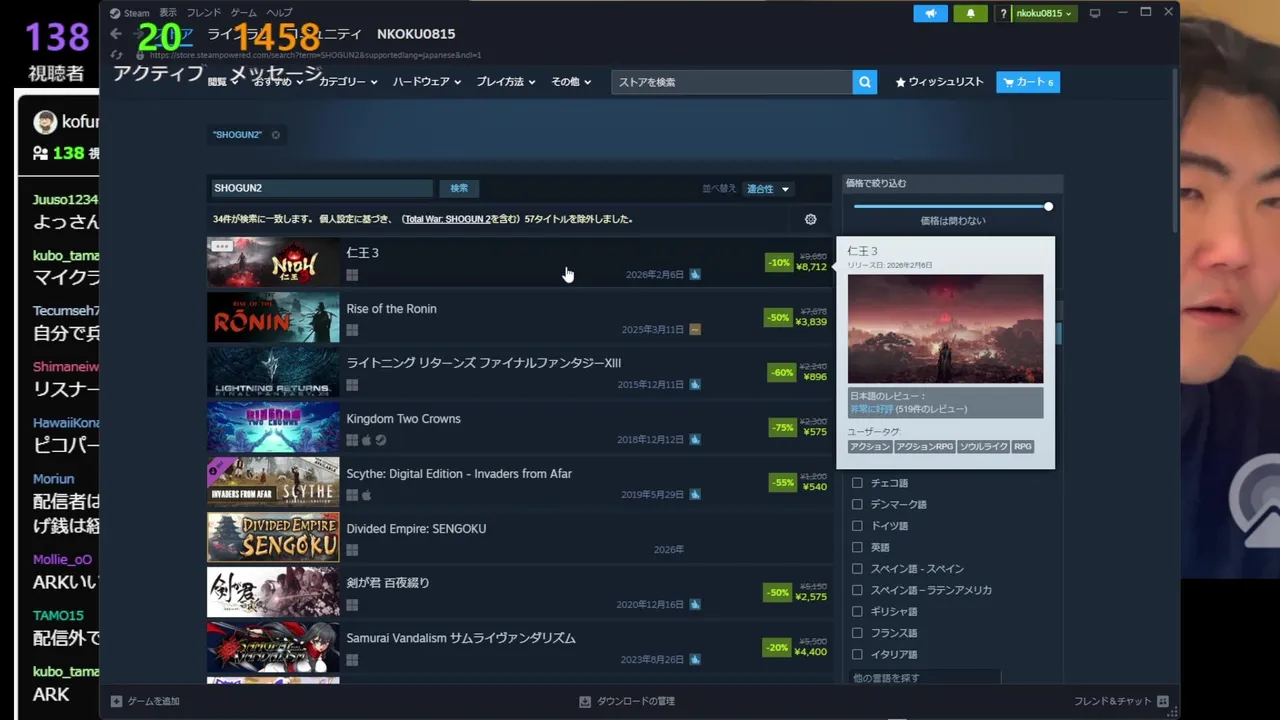
Task: Open the フレンド menu
Action: 204,13
